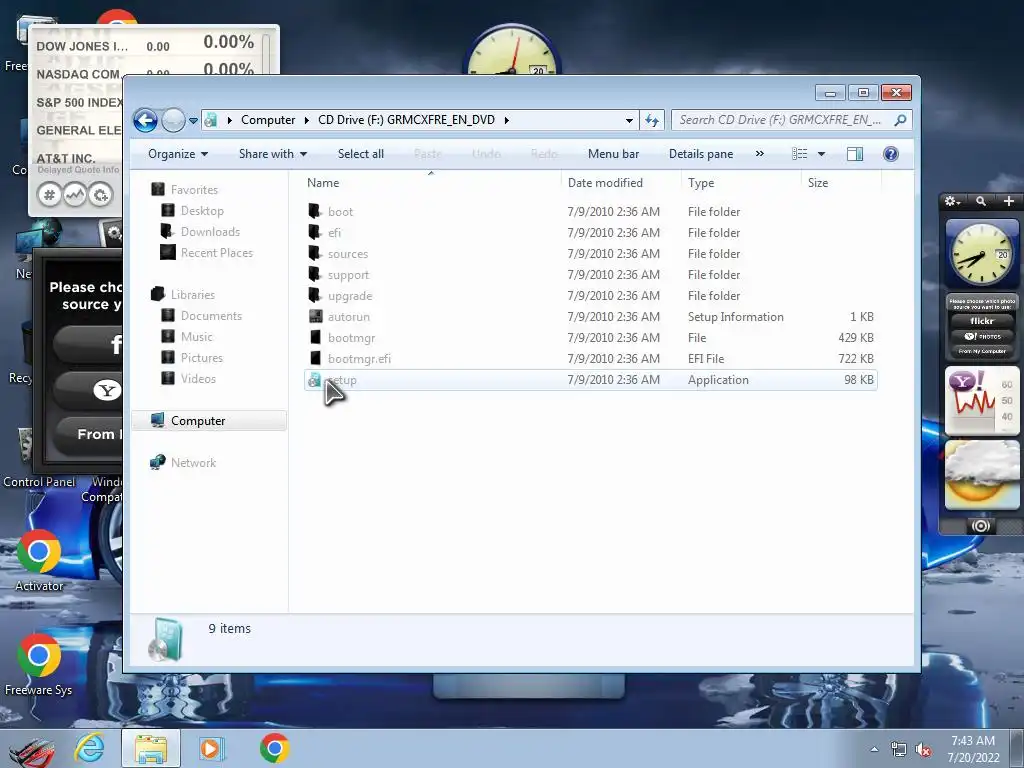
Task: Open the address bar history dropdown arrow
Action: (629, 120)
